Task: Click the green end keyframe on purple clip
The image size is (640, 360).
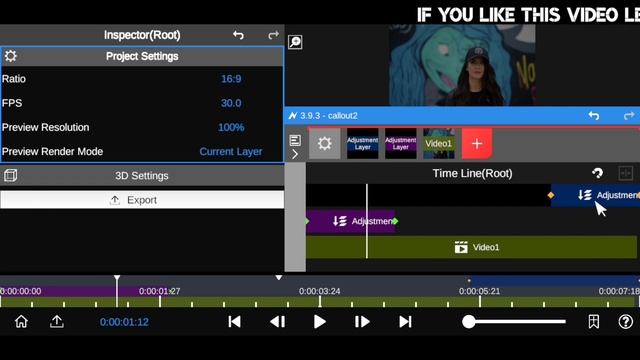Action: click(x=395, y=221)
